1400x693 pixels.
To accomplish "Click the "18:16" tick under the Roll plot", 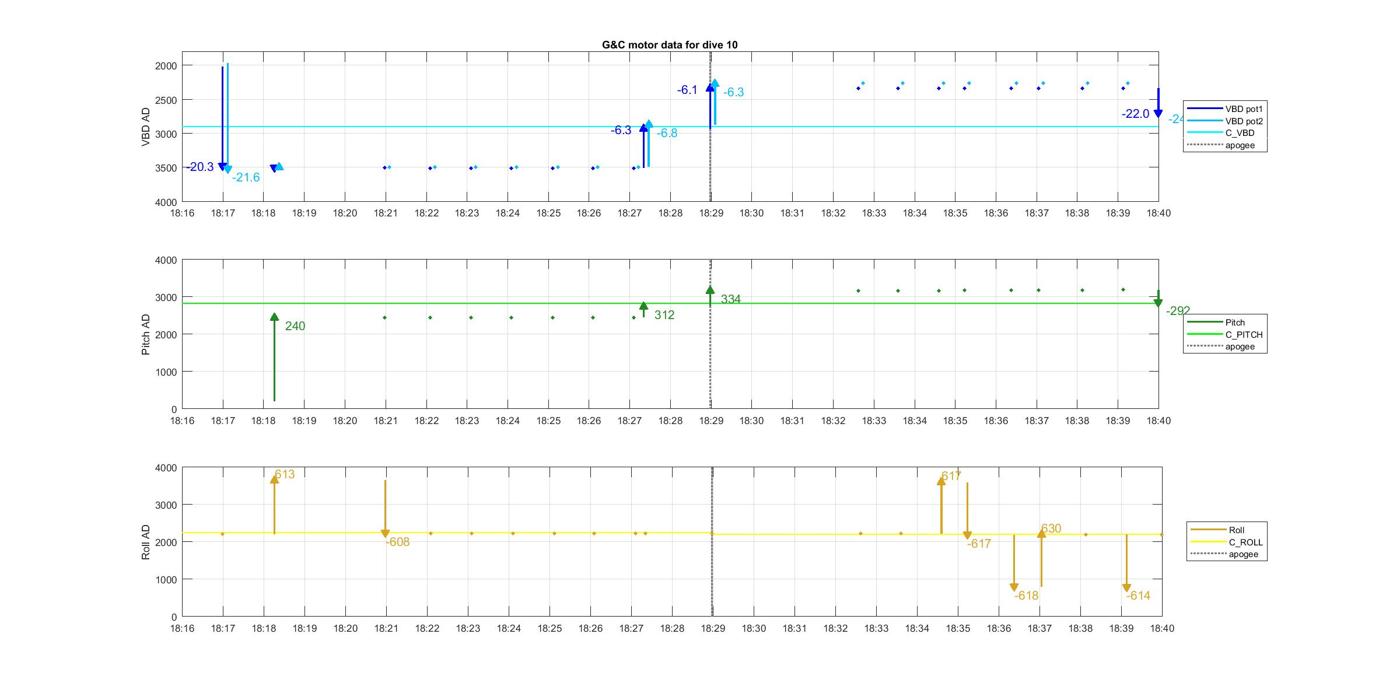I will click(182, 629).
